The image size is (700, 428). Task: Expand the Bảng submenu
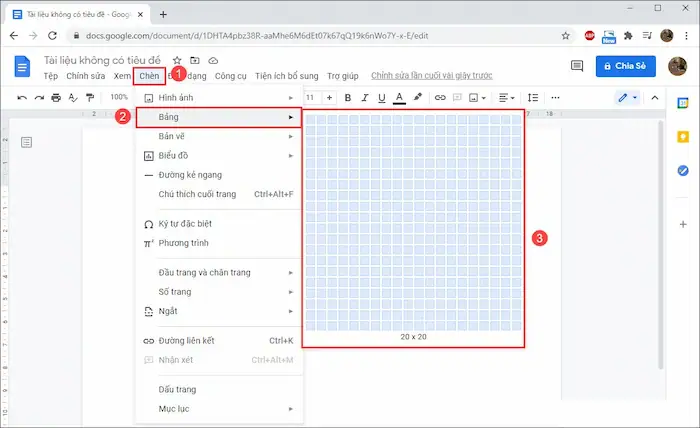[218, 117]
